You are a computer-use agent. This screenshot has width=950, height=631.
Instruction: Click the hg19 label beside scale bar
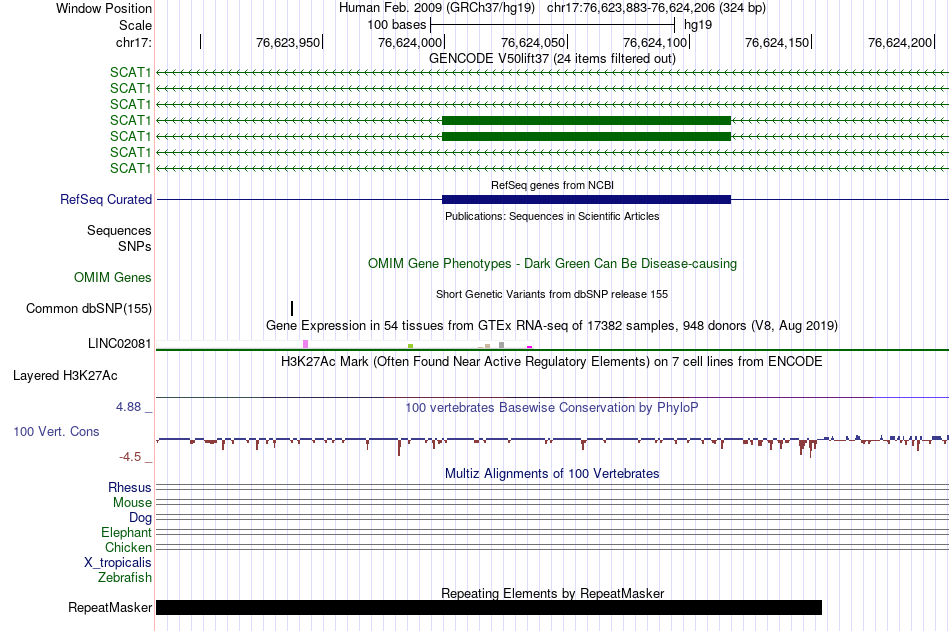click(698, 25)
